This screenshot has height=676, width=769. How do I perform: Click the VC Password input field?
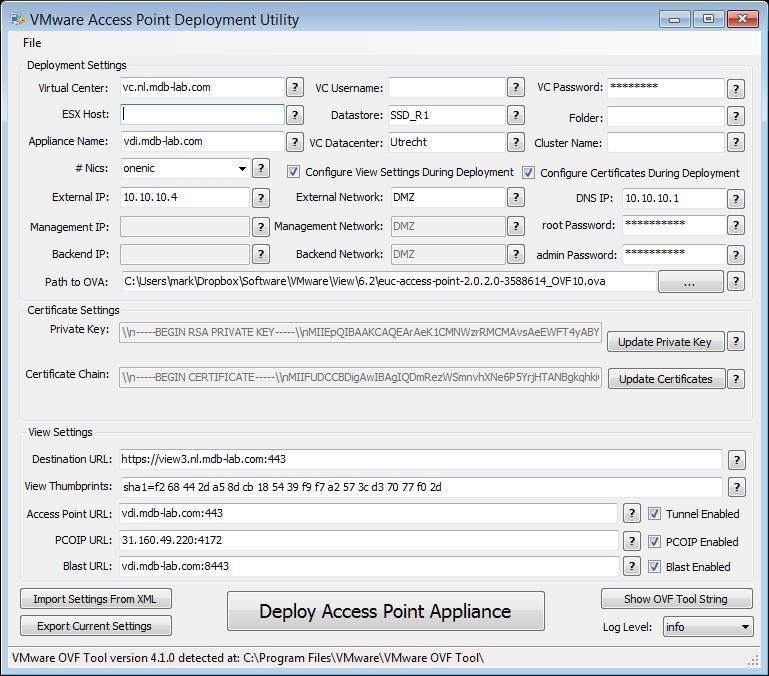click(x=666, y=88)
